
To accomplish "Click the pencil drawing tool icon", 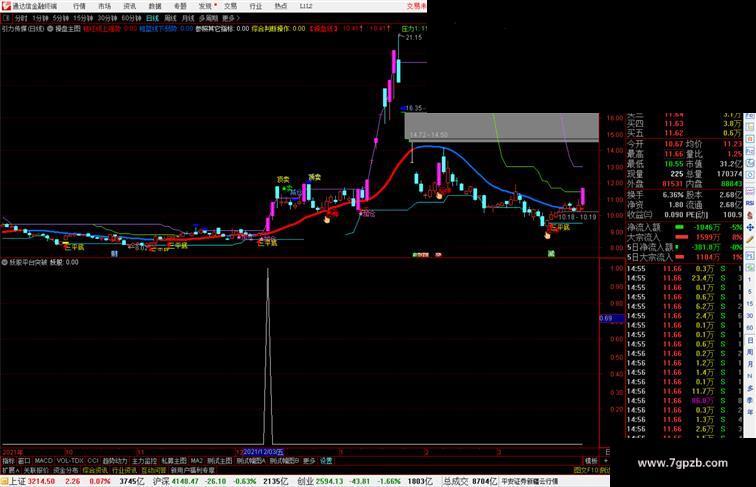I will 750,239.
